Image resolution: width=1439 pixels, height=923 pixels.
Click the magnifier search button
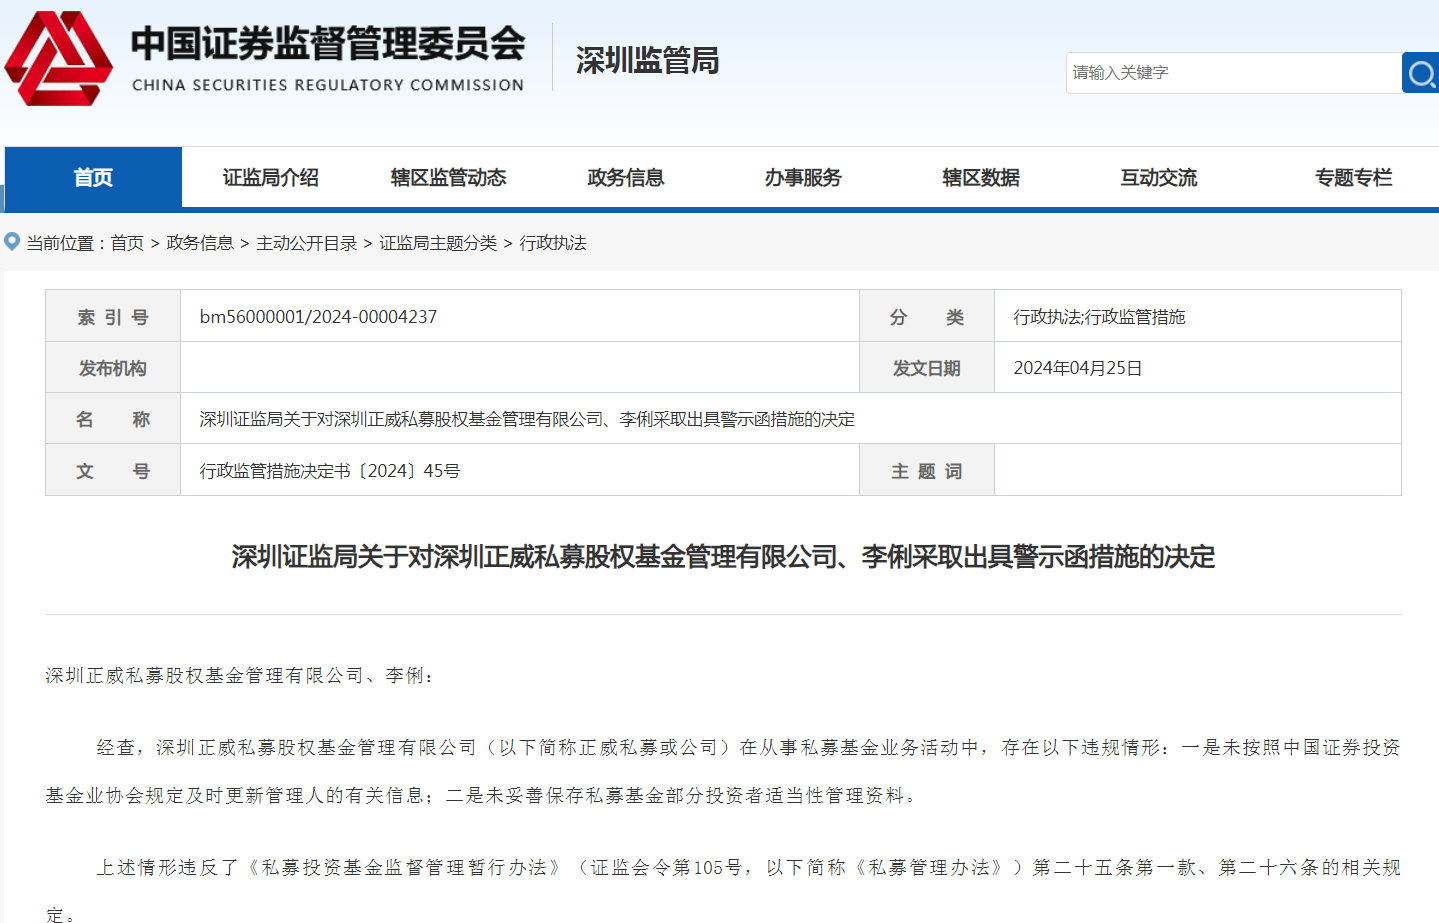point(1420,73)
